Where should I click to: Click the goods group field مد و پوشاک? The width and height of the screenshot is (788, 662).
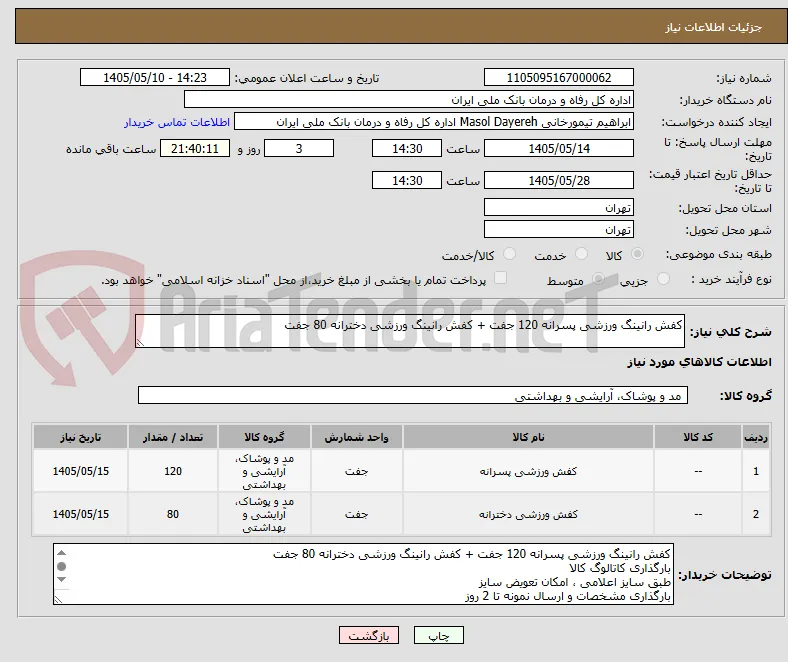(413, 396)
